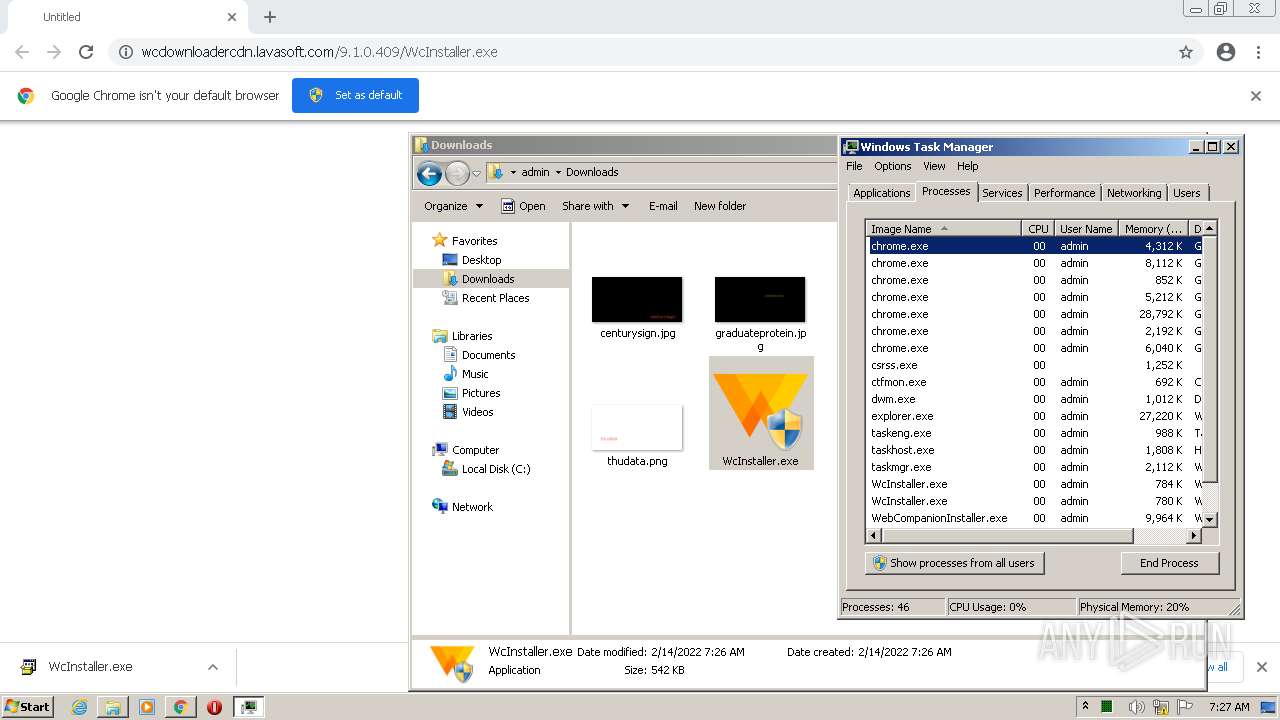
Task: Create a New folder in Downloads
Action: pos(720,206)
